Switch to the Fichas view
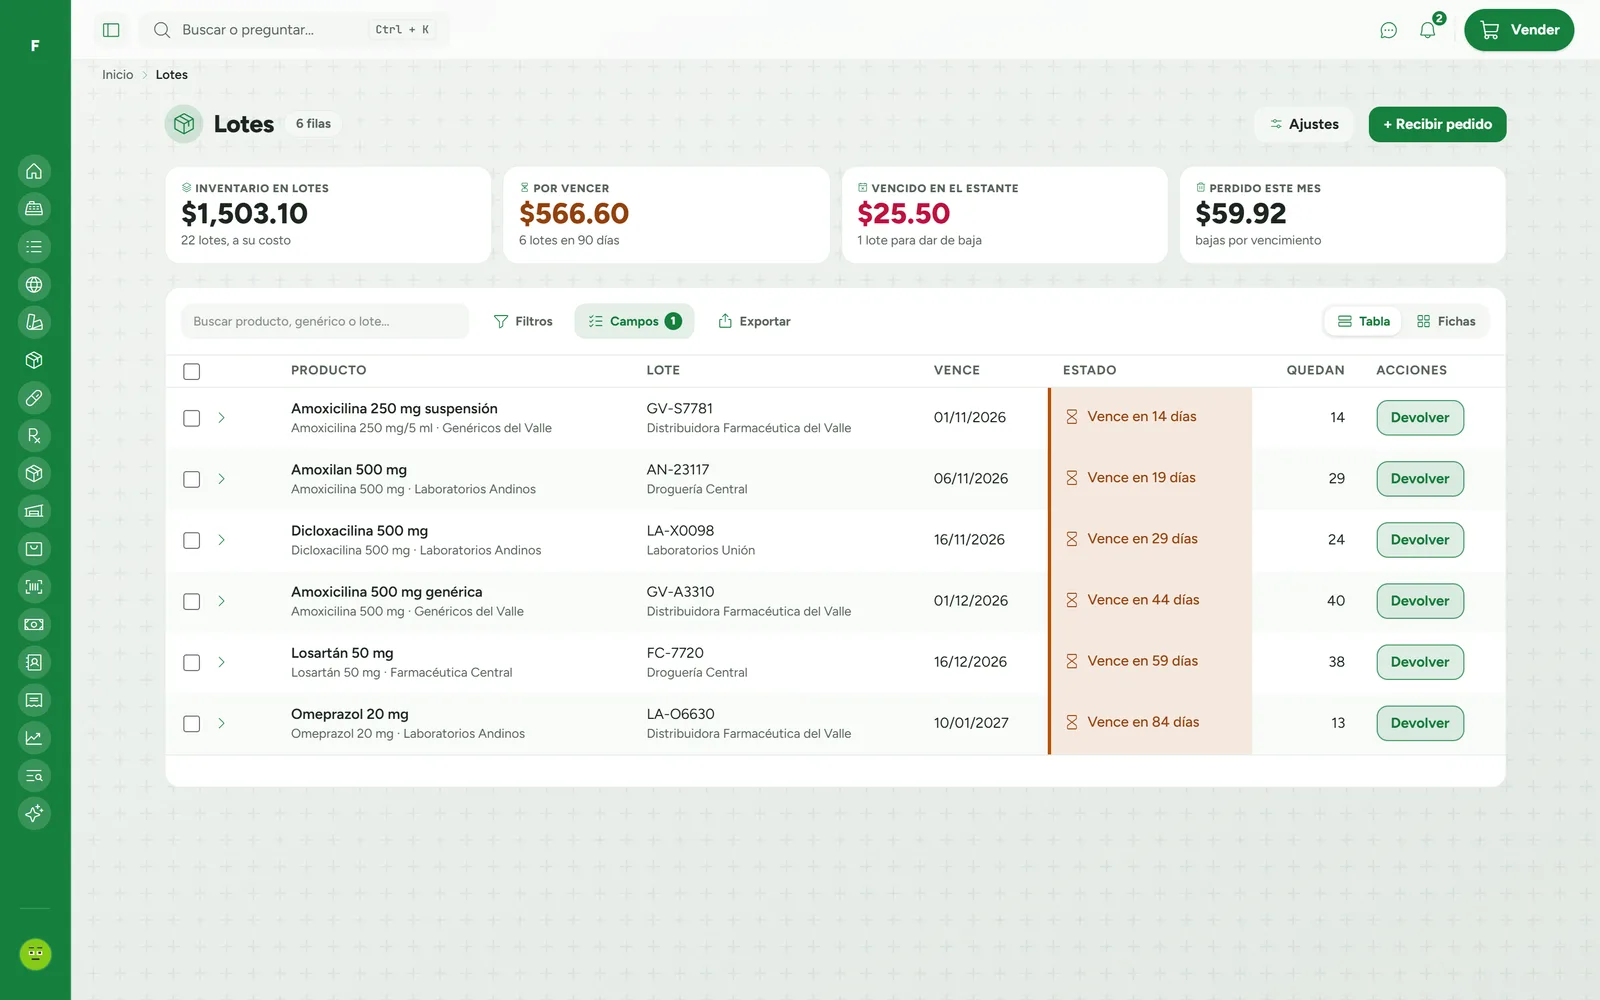This screenshot has height=1000, width=1600. pyautogui.click(x=1446, y=321)
